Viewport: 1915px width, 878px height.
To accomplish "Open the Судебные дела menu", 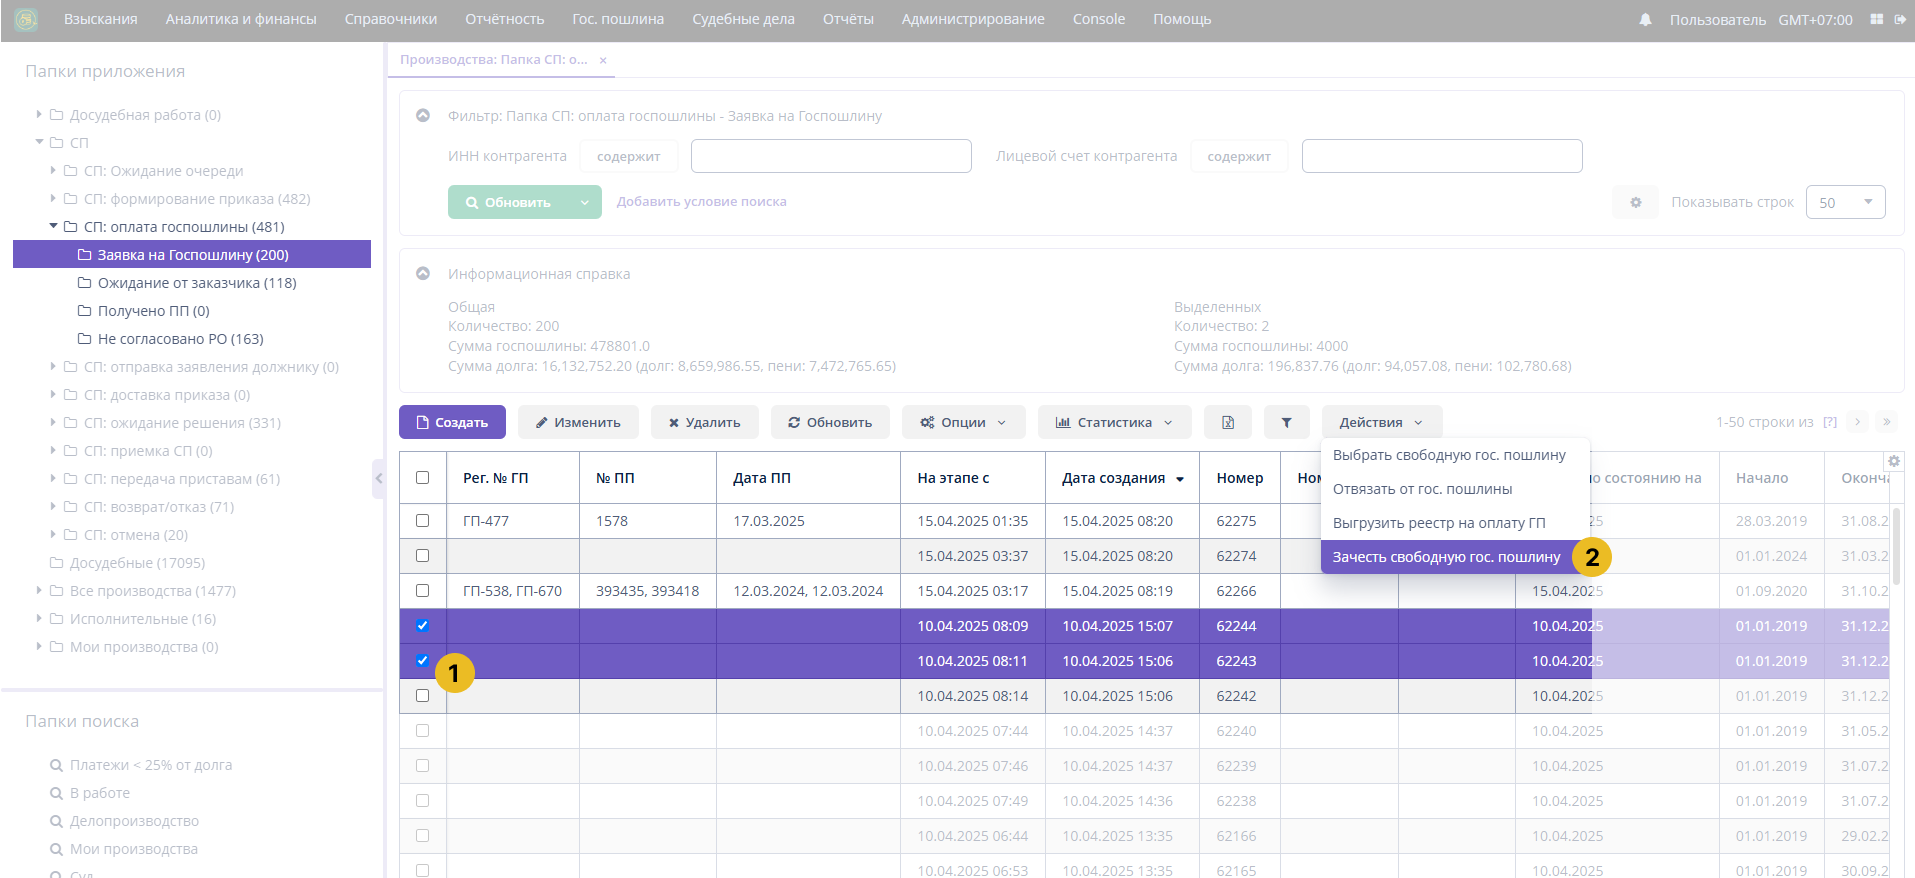I will 743,19.
